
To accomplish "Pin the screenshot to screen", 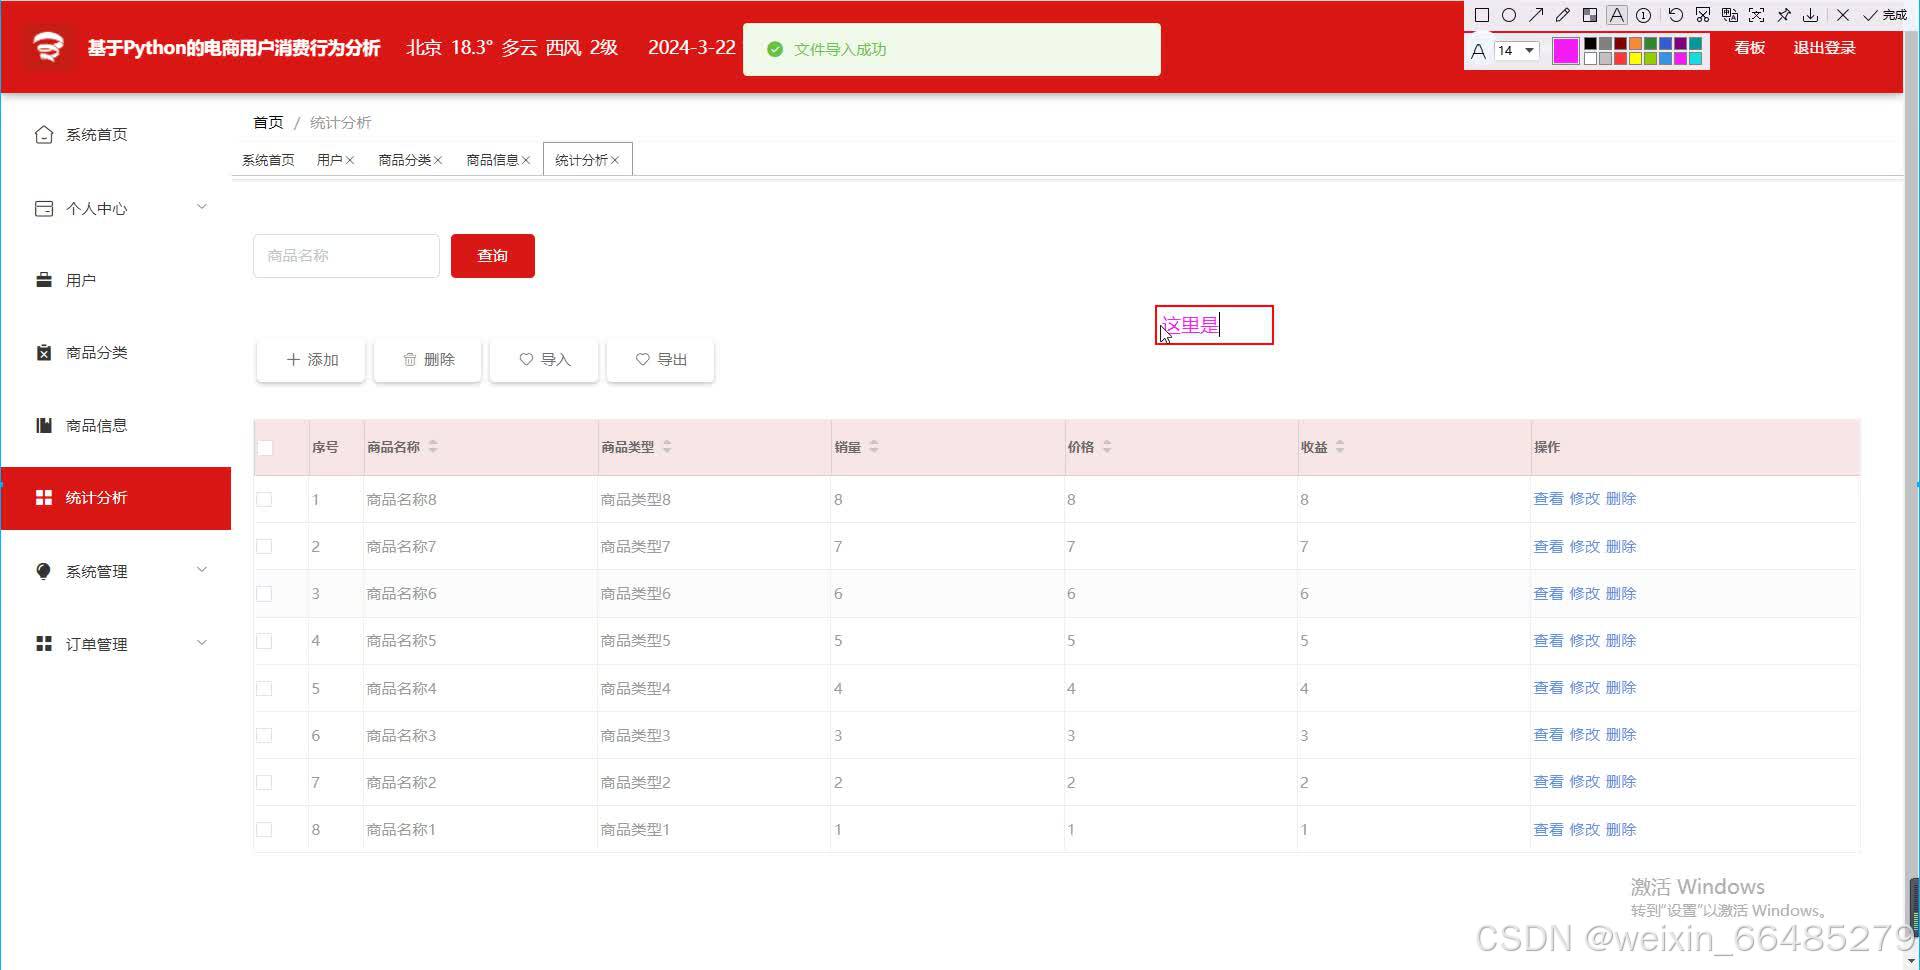I will (1784, 15).
